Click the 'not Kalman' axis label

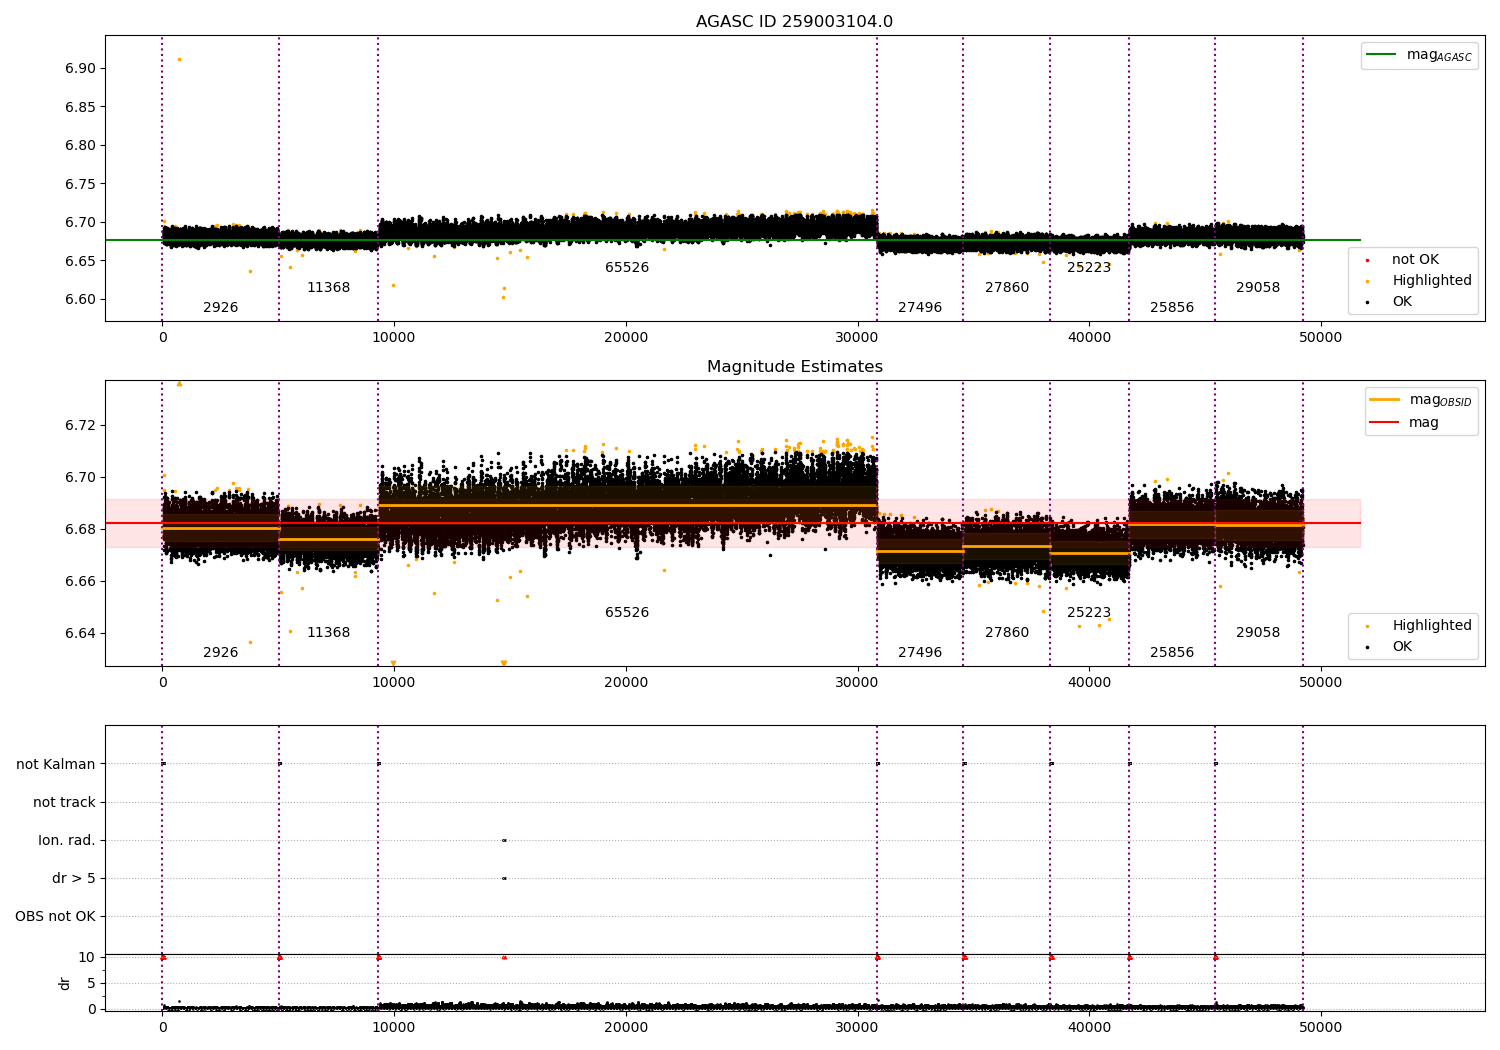56,764
